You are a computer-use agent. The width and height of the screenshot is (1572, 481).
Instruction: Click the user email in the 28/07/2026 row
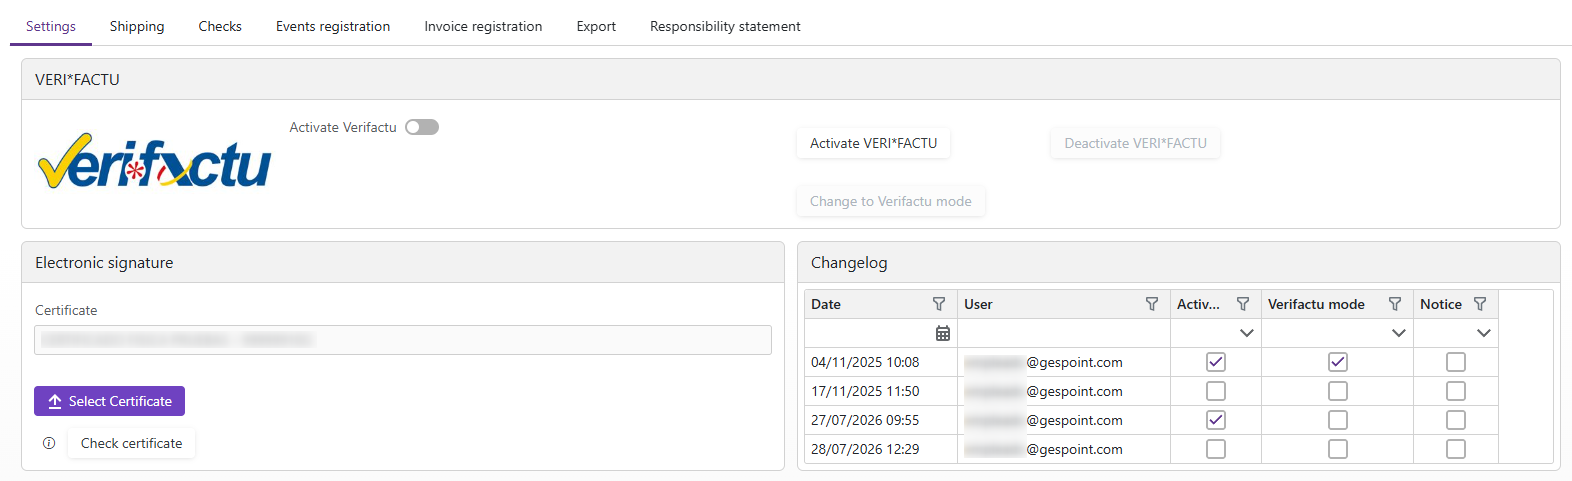[x=1043, y=449]
